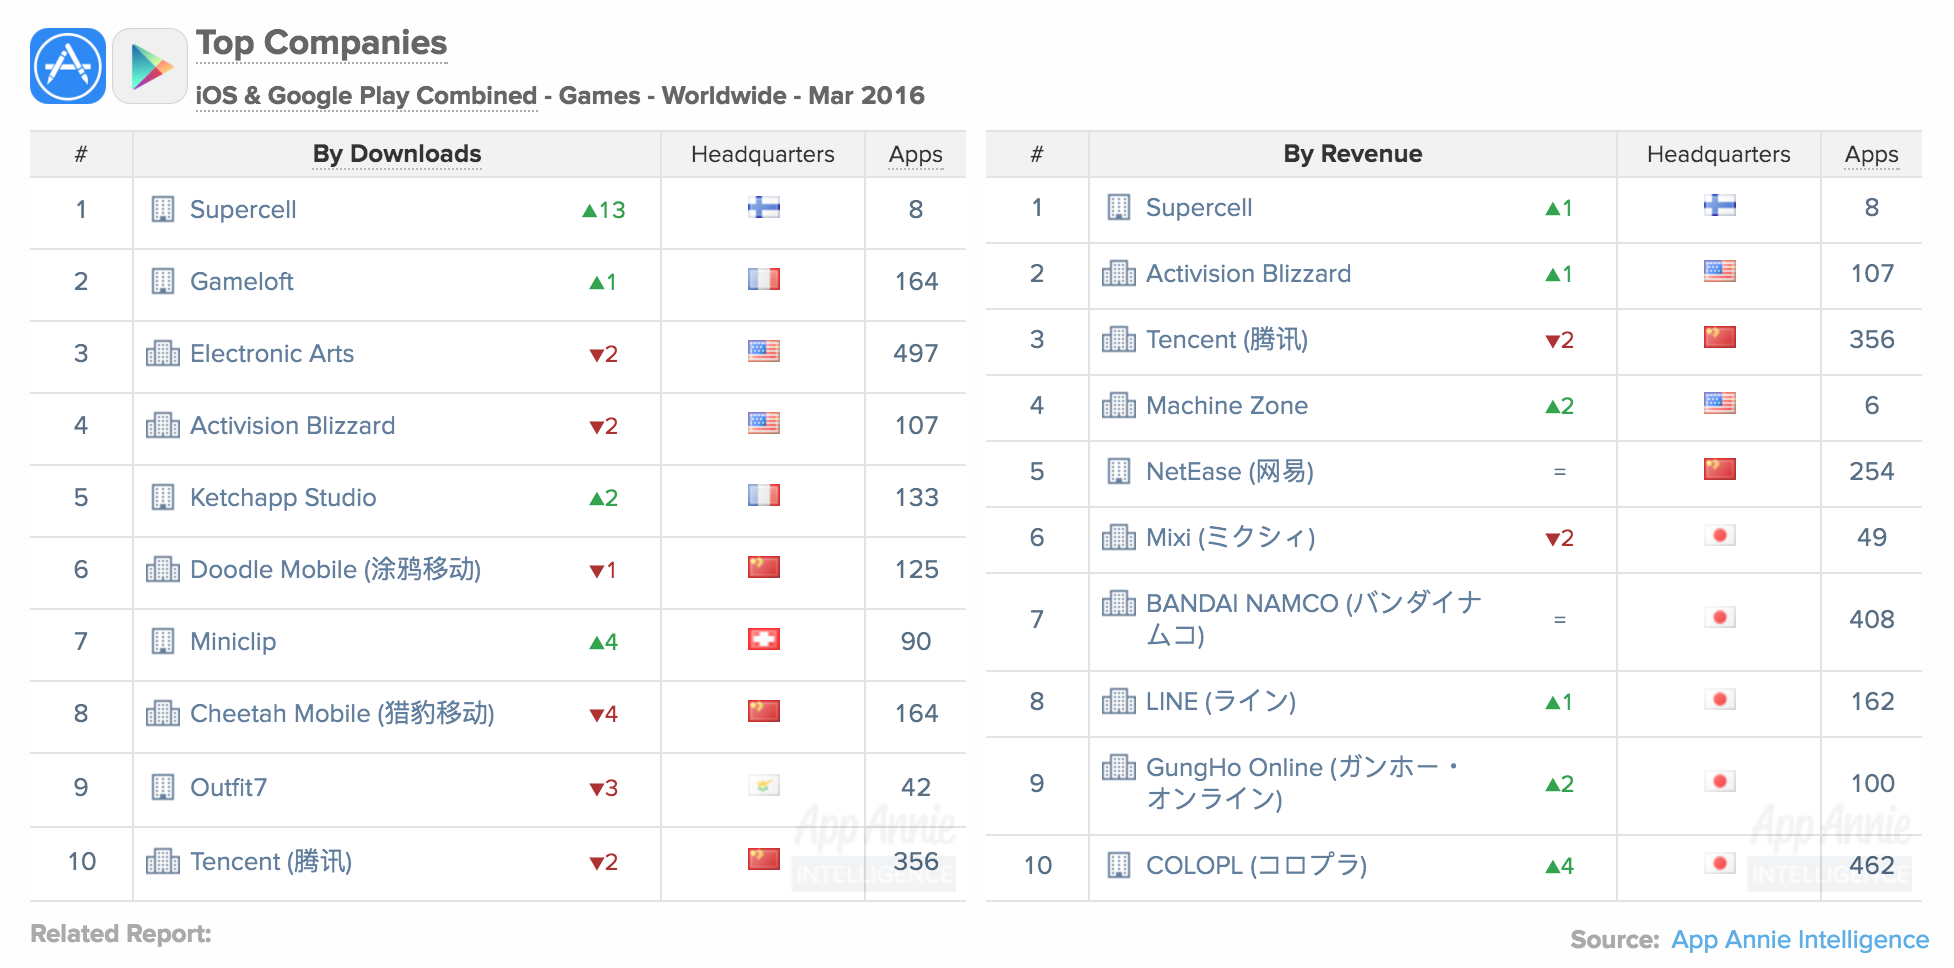Click apps count 408 for BANDAI NAMCO
The height and width of the screenshot is (968, 1954).
pyautogui.click(x=1872, y=620)
